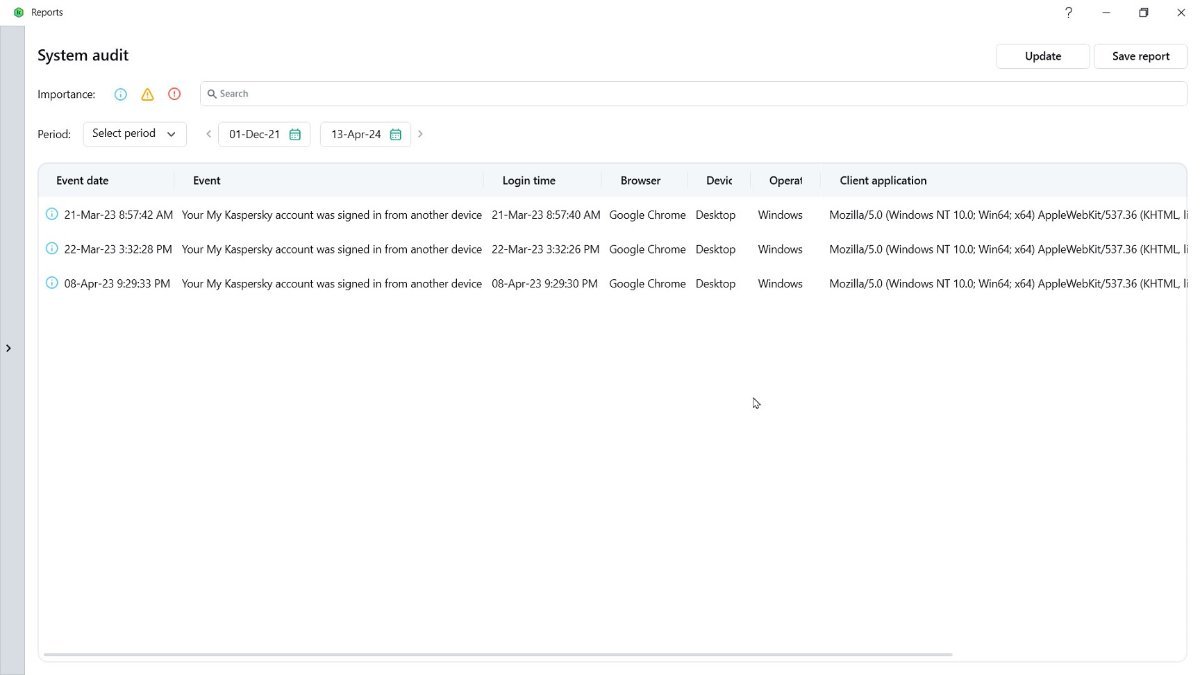Go to the next period using right arrow

420,134
